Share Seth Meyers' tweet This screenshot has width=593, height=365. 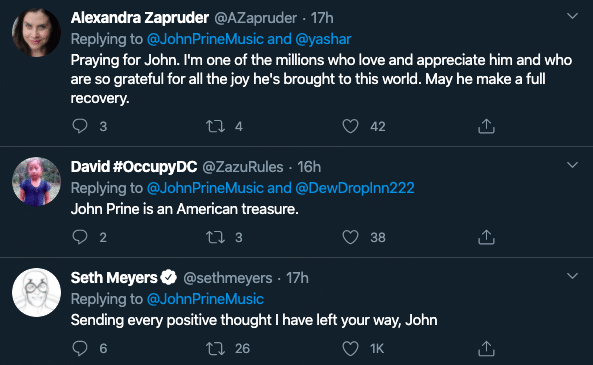486,348
